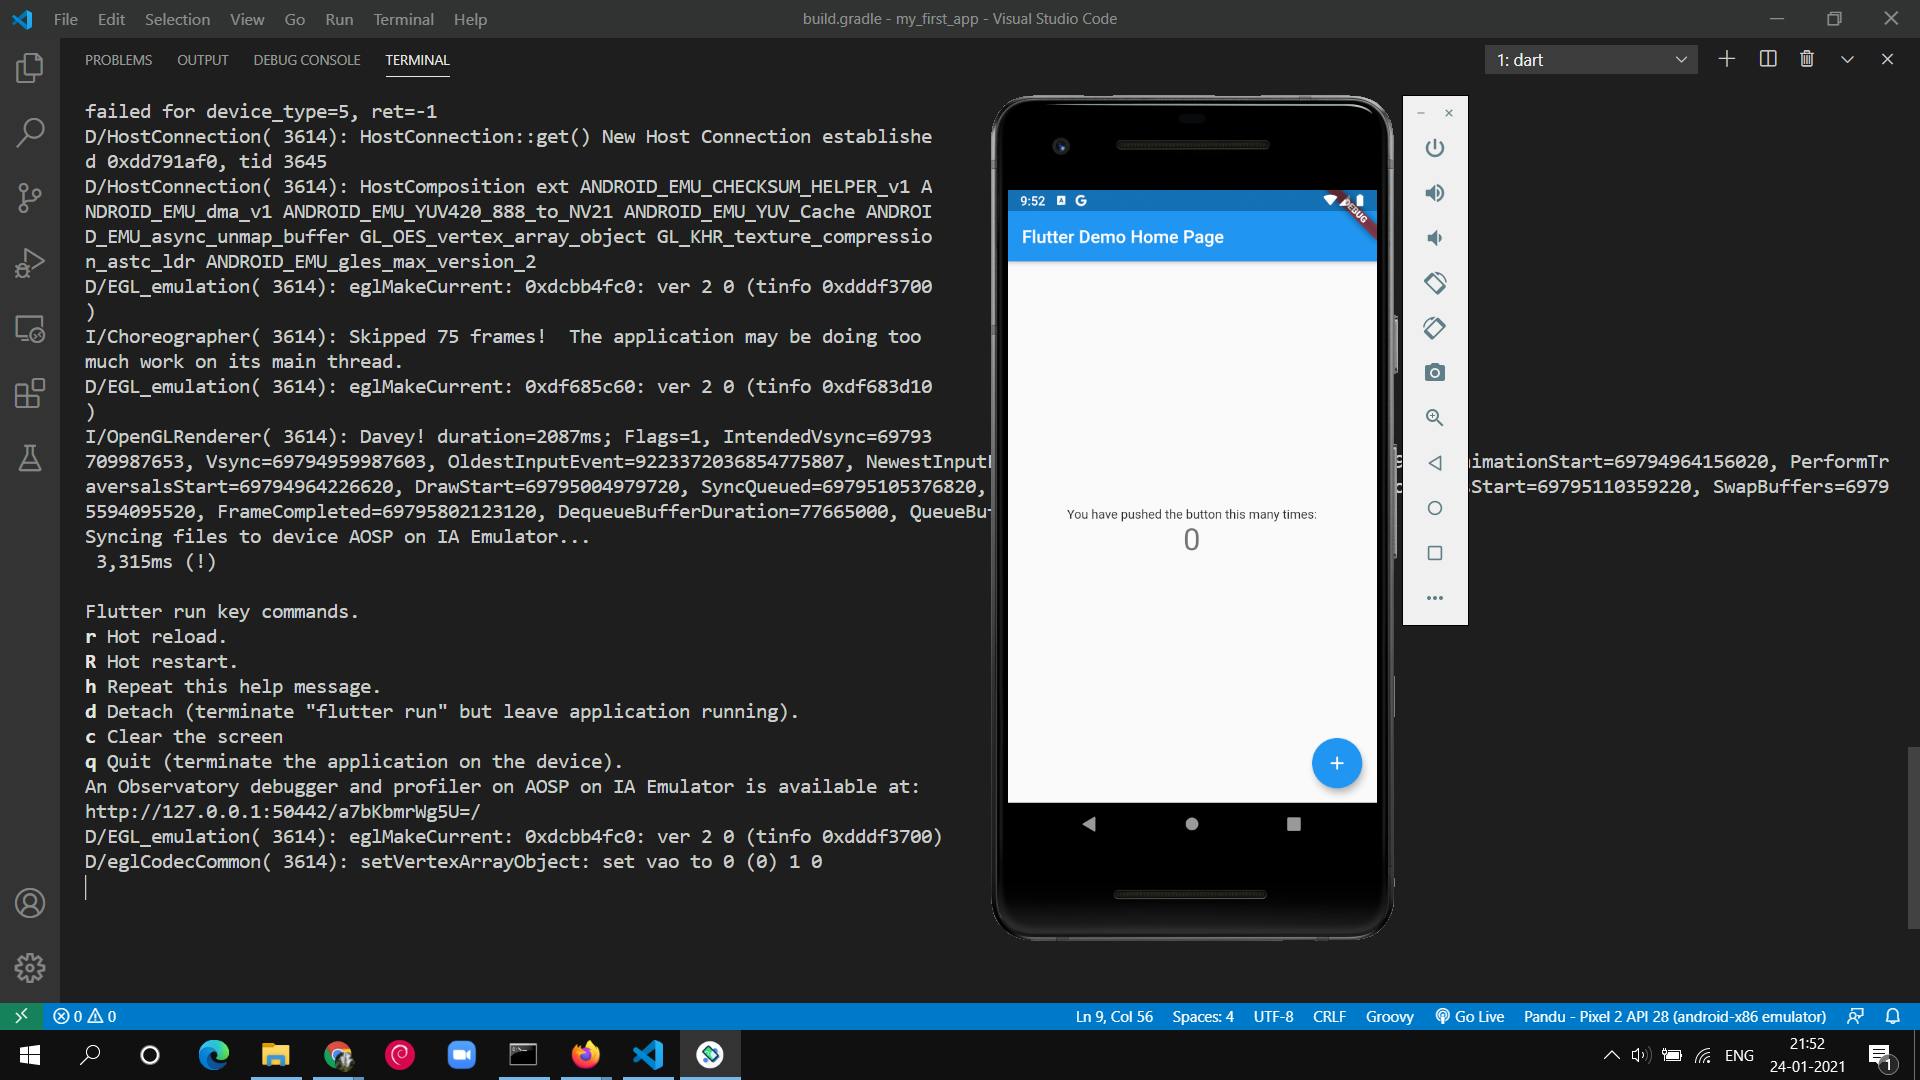Screen dimensions: 1920x1080
Task: Open the Explorer view in activity bar
Action: coord(30,68)
